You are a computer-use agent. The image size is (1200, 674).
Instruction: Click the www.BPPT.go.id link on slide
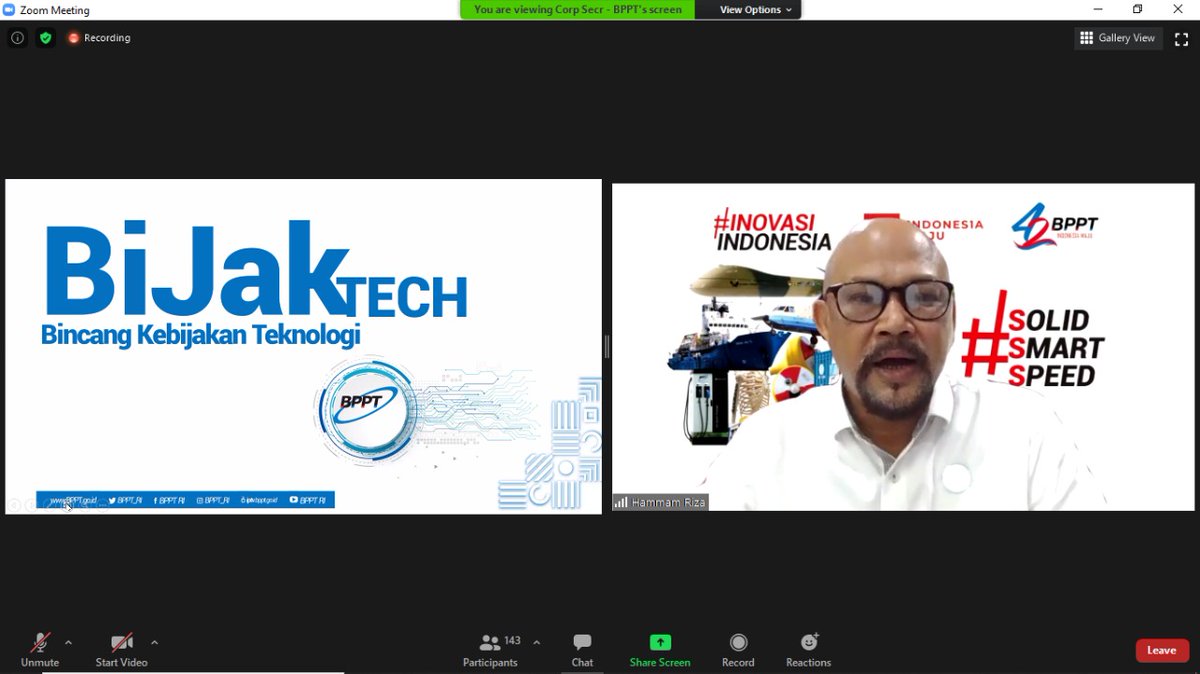pyautogui.click(x=72, y=500)
